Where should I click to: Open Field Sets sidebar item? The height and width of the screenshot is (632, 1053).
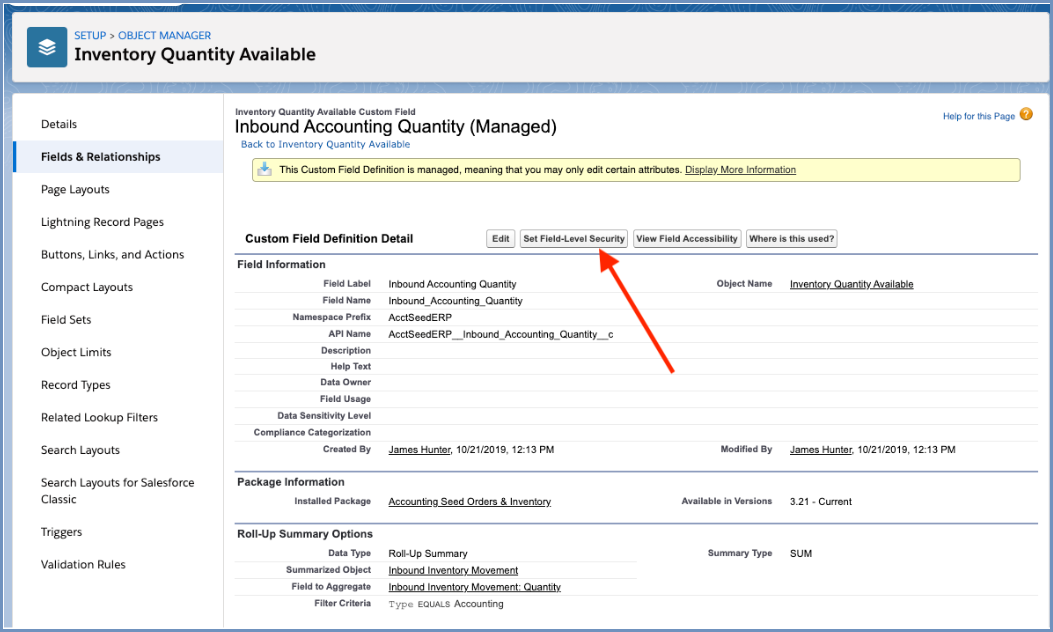66,320
